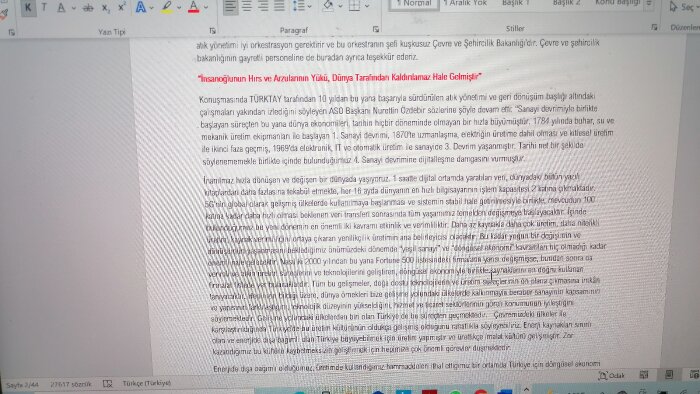Image resolution: width=700 pixels, height=394 pixels.
Task: Align text left
Action: pyautogui.click(x=230, y=7)
